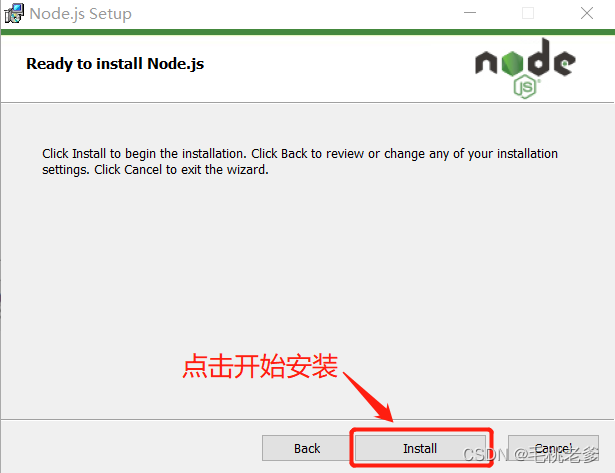Click the installer icon in the title bar
The height and width of the screenshot is (473, 615).
[14, 13]
